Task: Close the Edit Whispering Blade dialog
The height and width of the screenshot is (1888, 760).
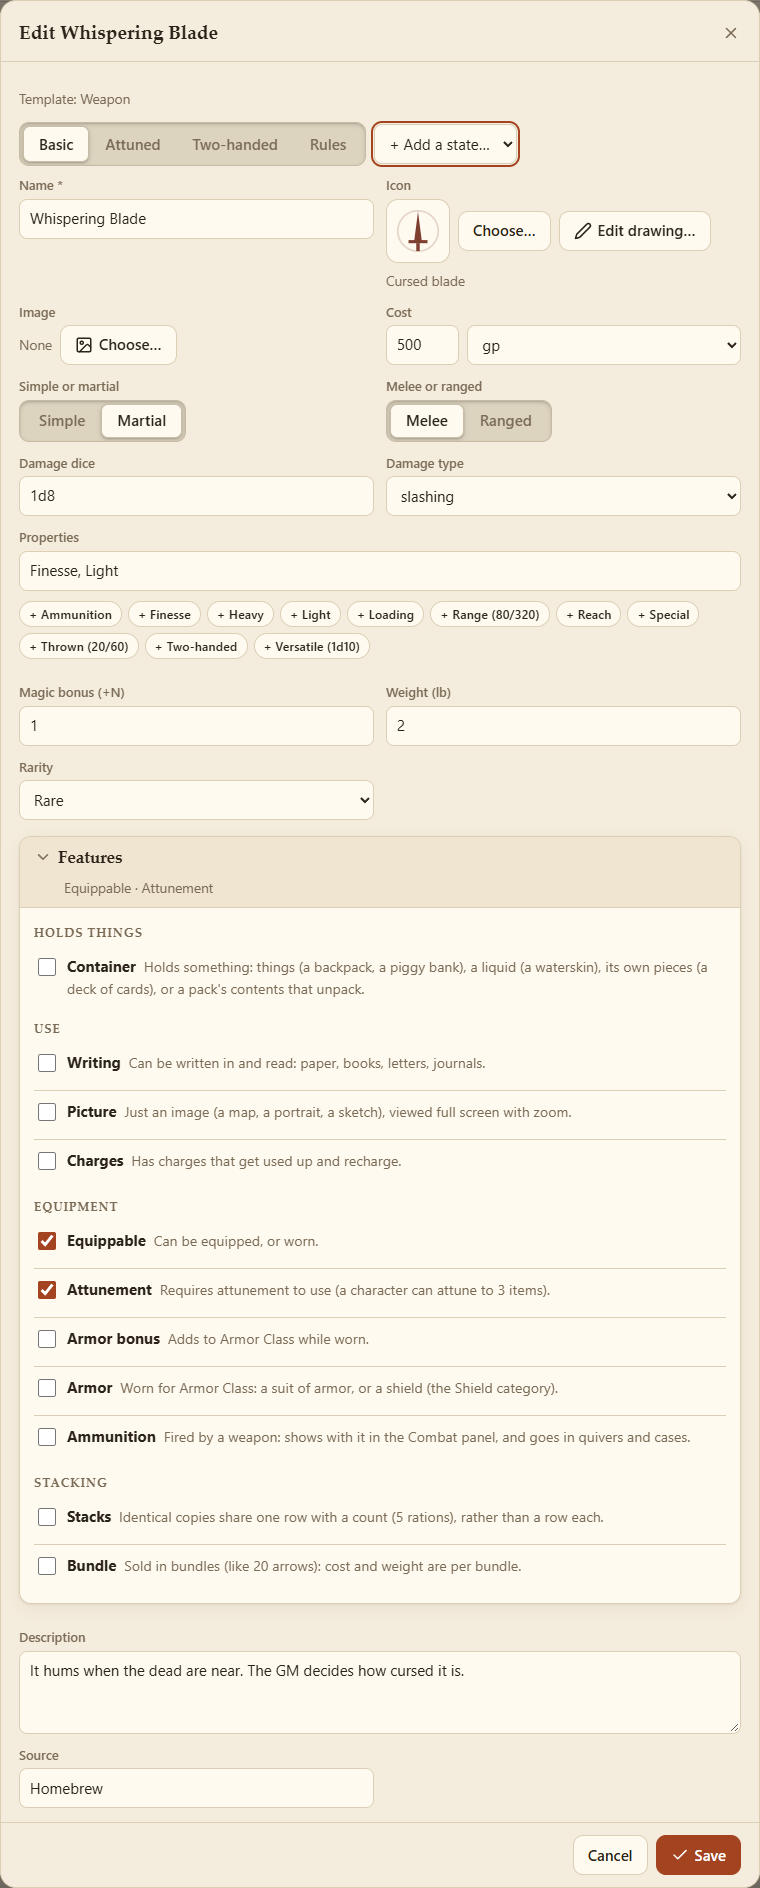Action: pyautogui.click(x=731, y=33)
